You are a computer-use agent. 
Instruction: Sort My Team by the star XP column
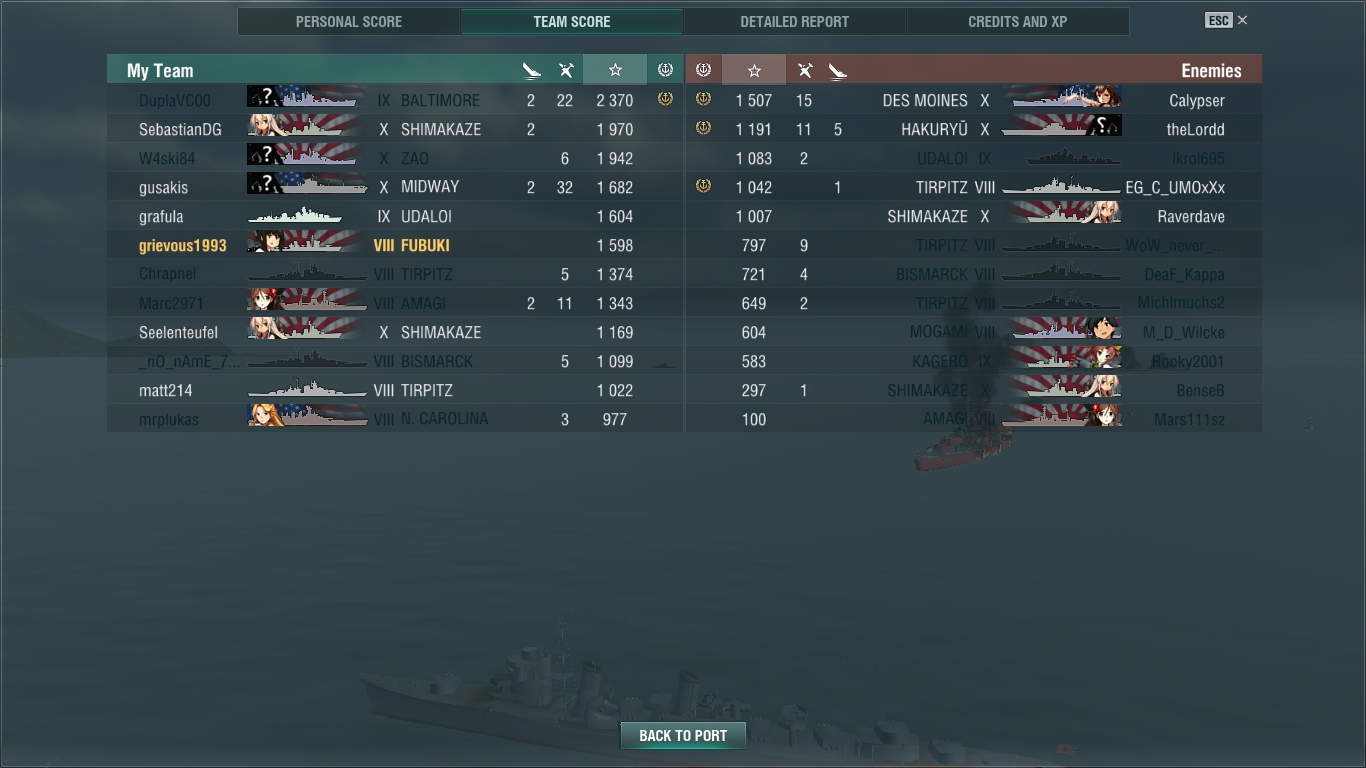615,70
